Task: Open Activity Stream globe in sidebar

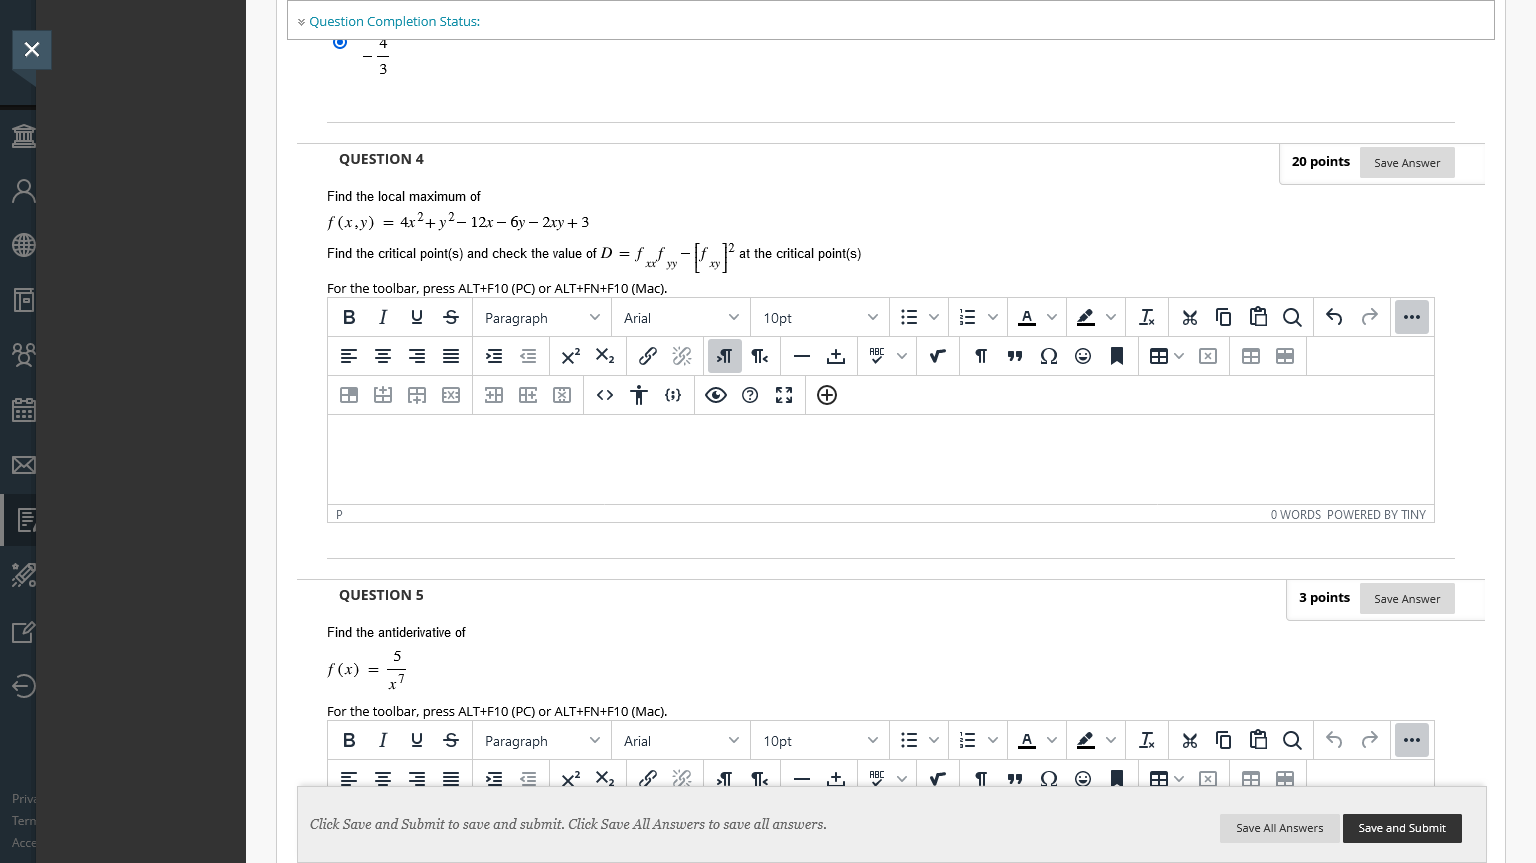Action: tap(23, 245)
